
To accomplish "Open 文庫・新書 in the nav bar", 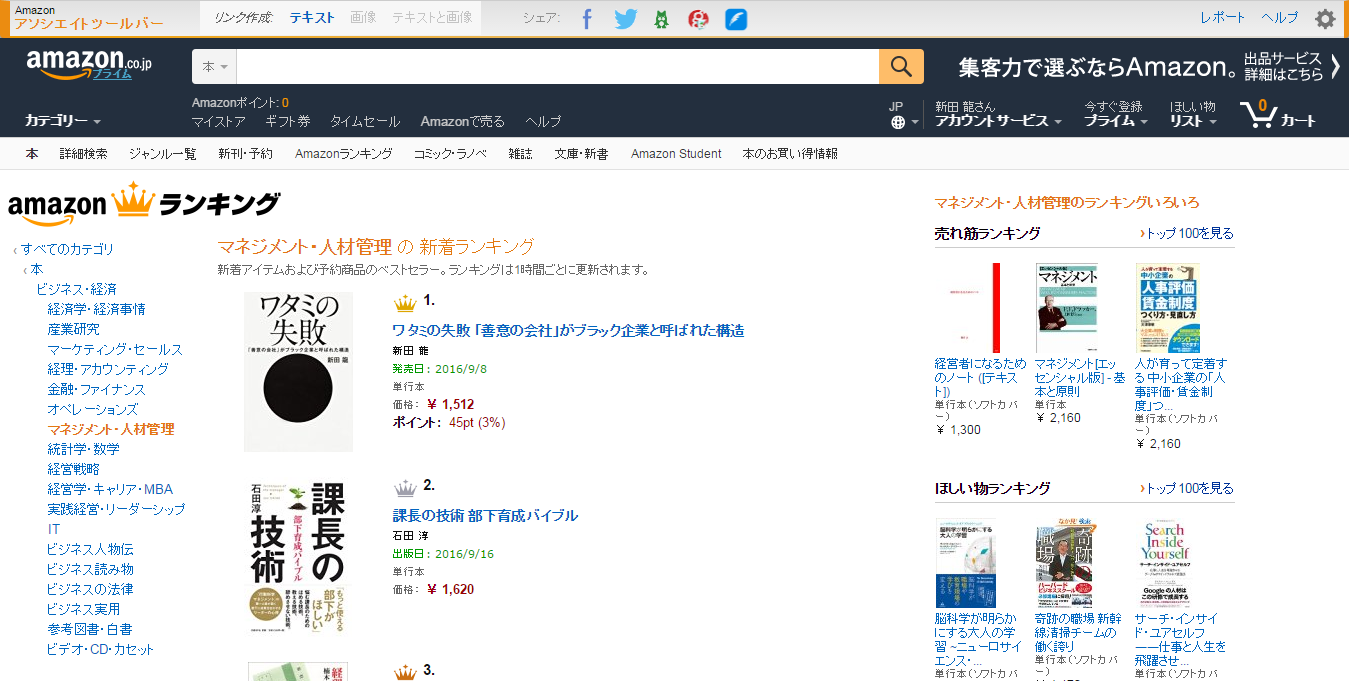I will [581, 154].
